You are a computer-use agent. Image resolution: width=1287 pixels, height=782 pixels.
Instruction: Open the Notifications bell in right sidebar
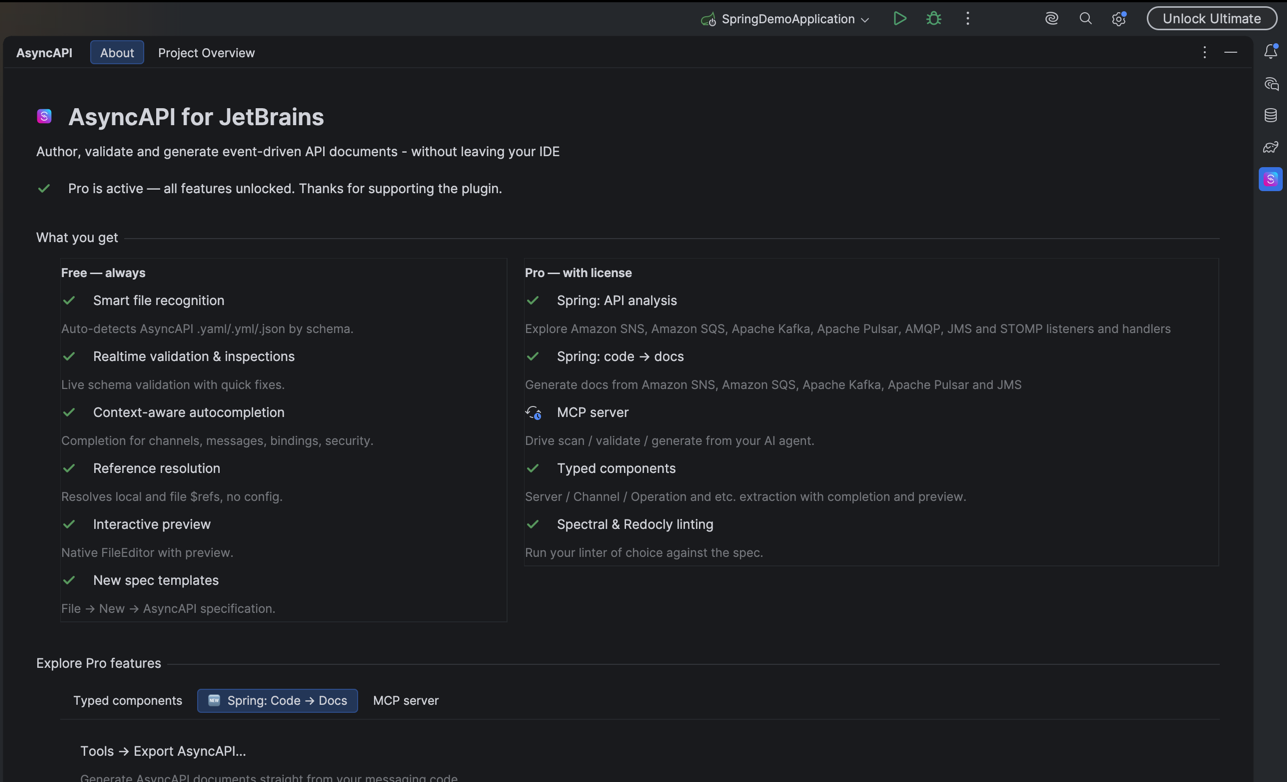1271,51
